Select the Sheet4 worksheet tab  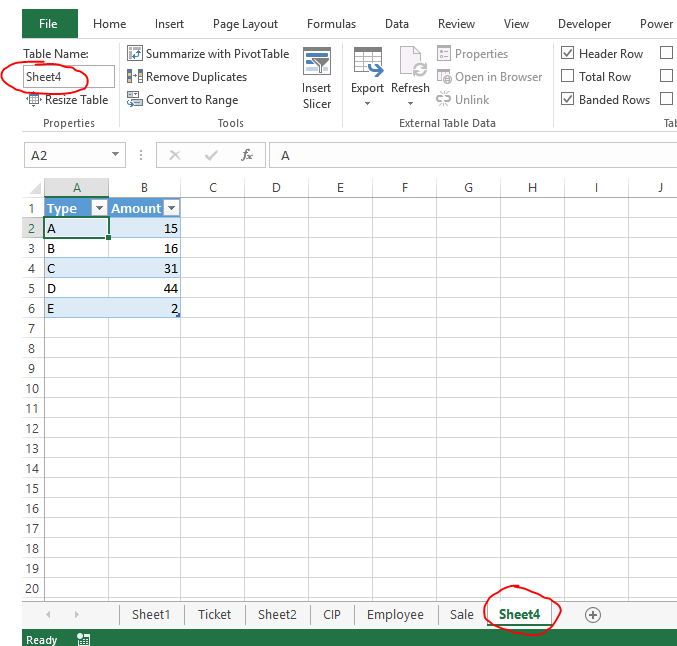tap(519, 614)
